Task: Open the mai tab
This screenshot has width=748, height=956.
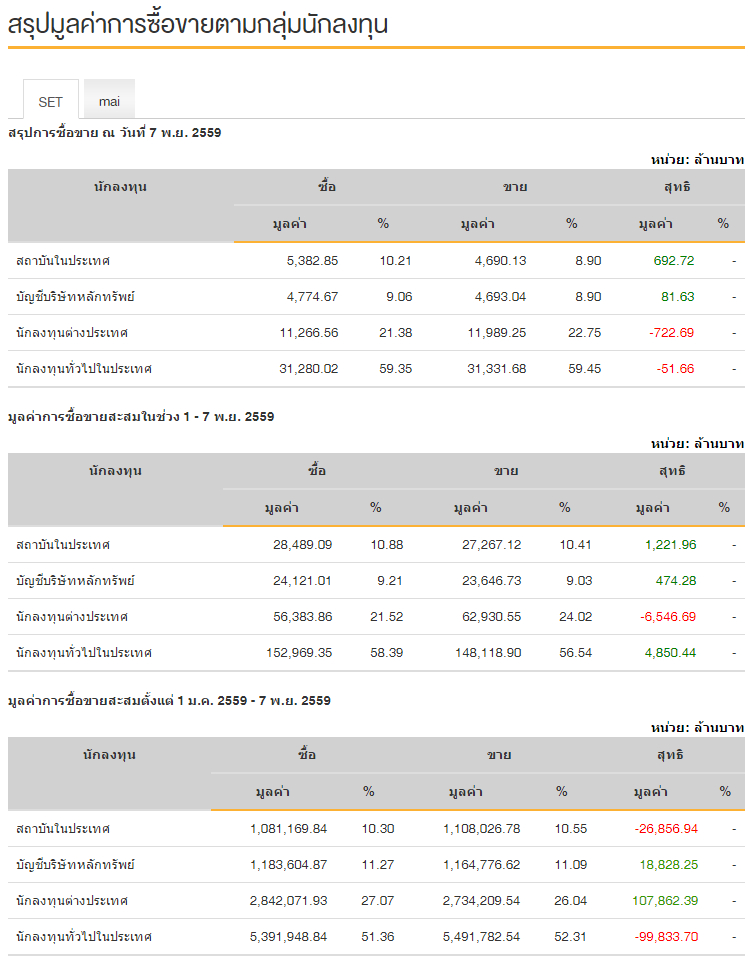Action: [109, 101]
